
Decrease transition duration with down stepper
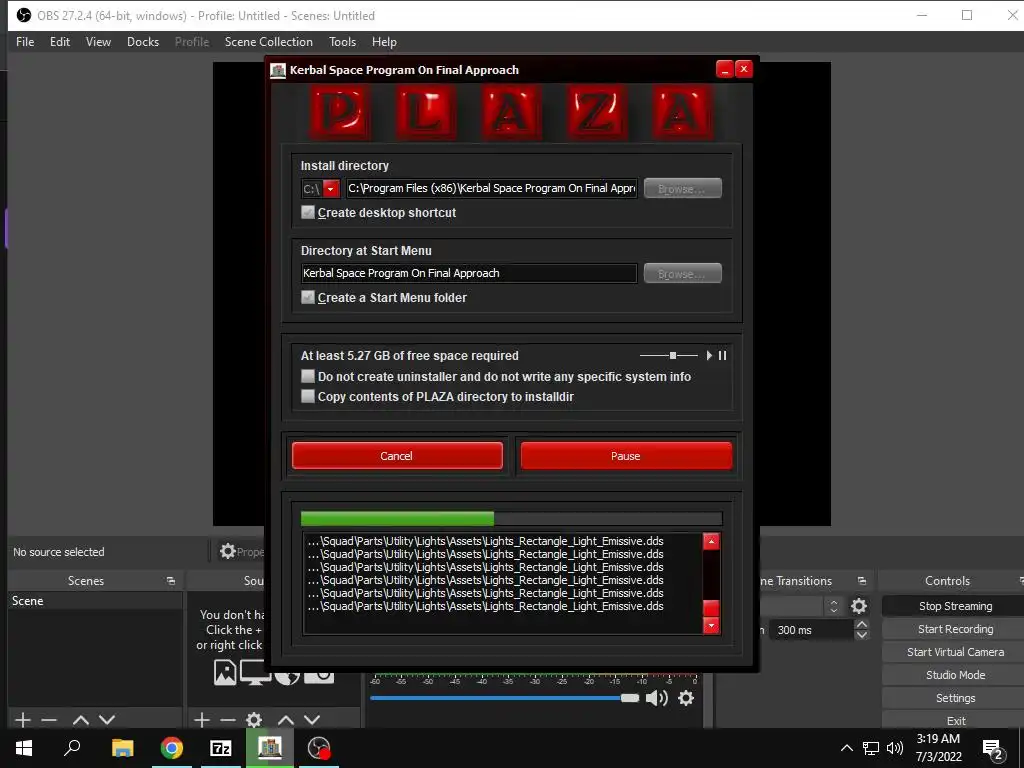[x=861, y=634]
